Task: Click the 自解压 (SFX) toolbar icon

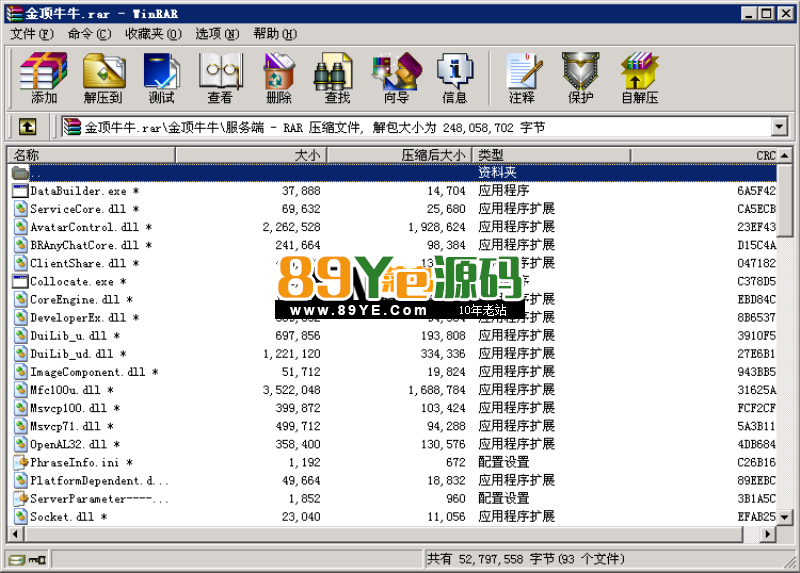Action: click(640, 78)
